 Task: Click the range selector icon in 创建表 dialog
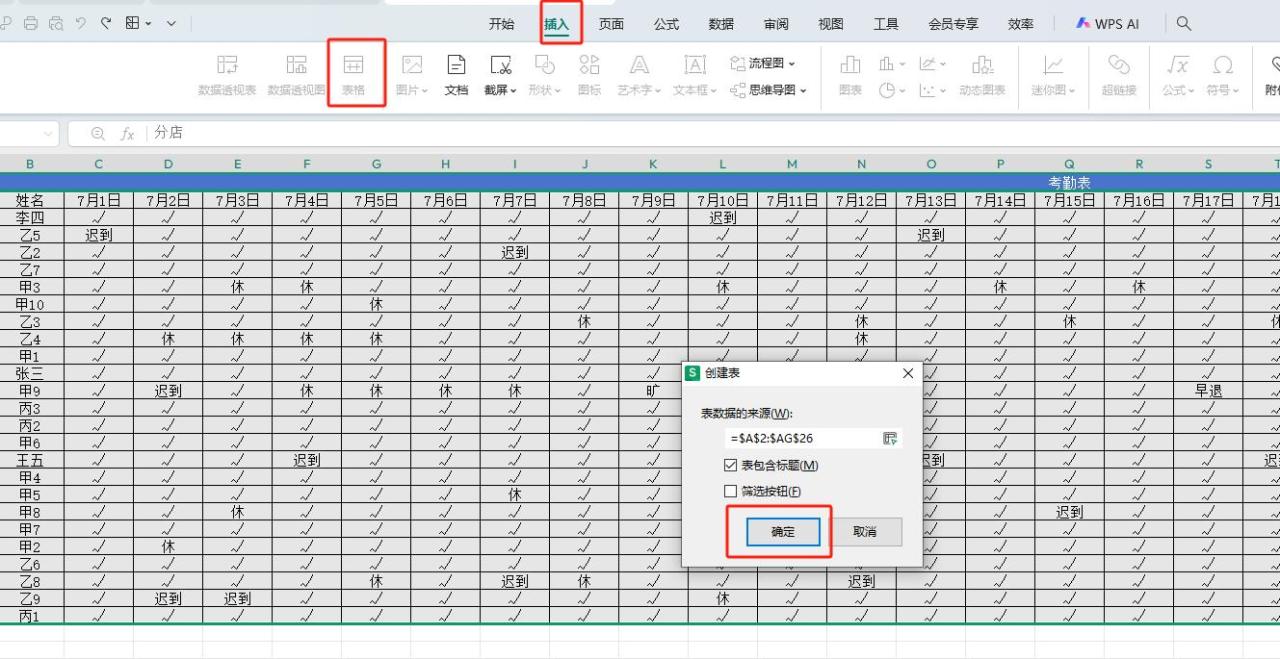(x=890, y=438)
